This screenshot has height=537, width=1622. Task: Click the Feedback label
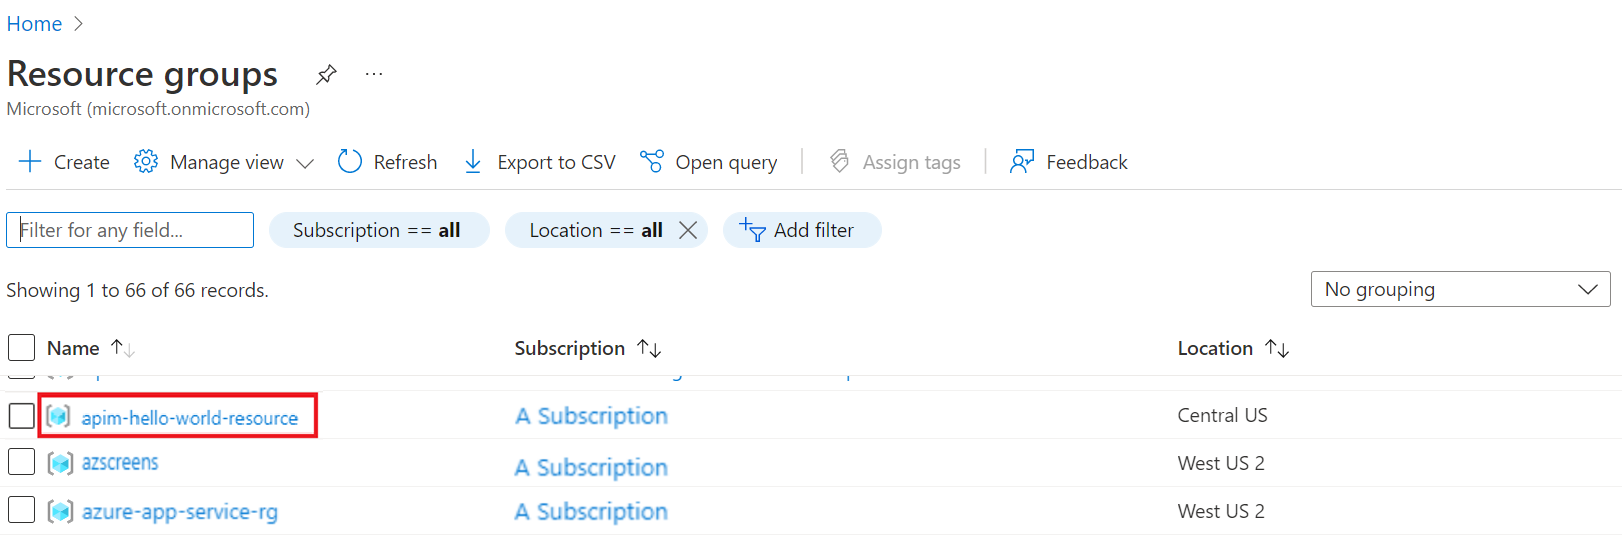pyautogui.click(x=1087, y=162)
